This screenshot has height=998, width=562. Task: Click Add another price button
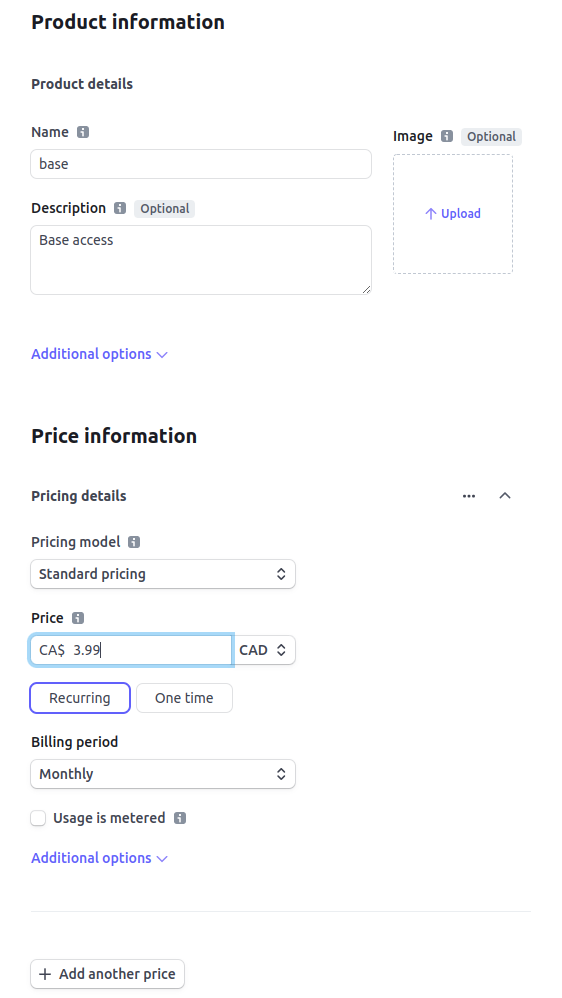[x=108, y=974]
